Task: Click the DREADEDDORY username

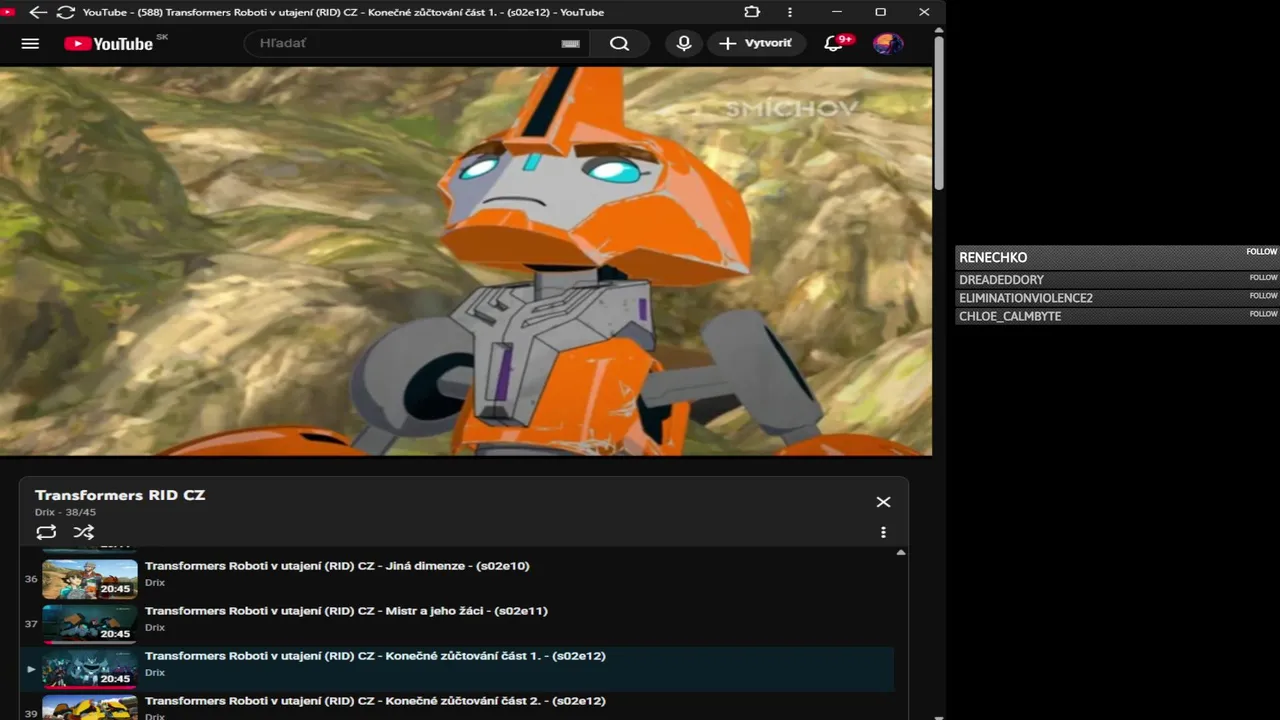Action: [x=1001, y=280]
